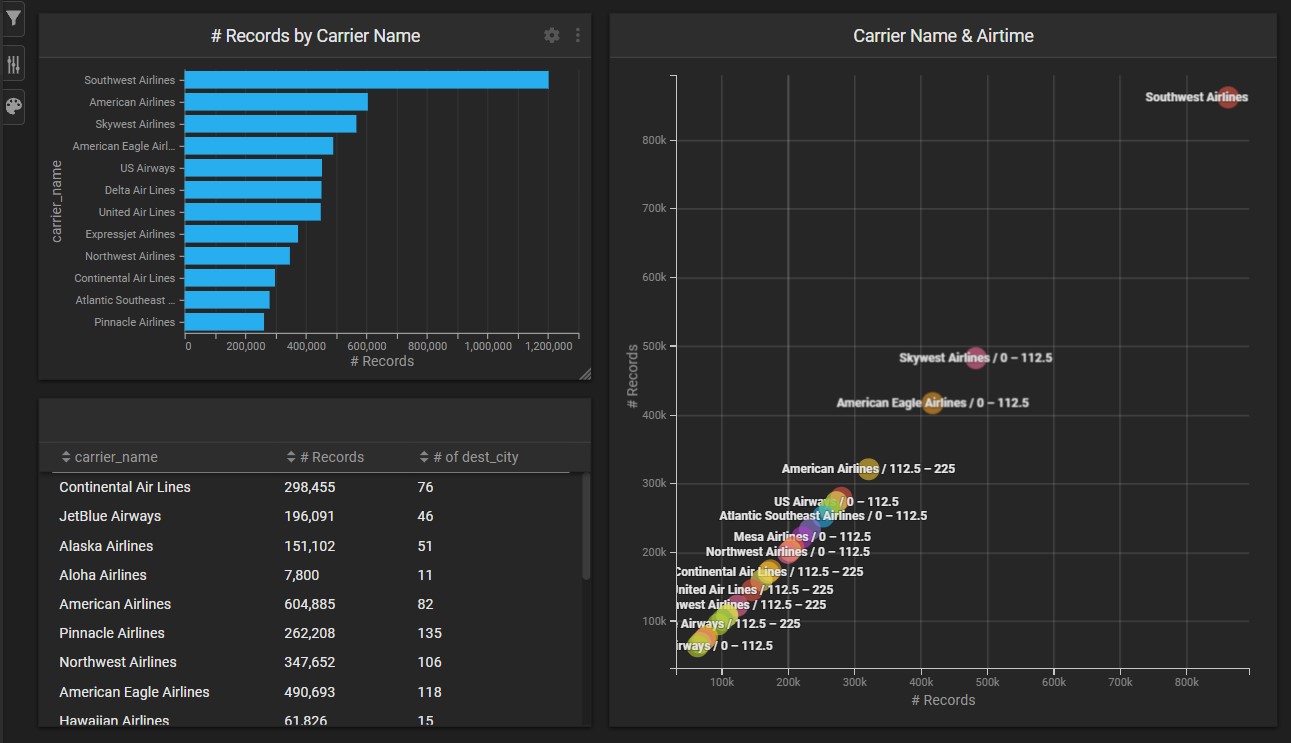This screenshot has height=743, width=1291.
Task: Sort table by carrier_name column
Action: pyautogui.click(x=108, y=457)
